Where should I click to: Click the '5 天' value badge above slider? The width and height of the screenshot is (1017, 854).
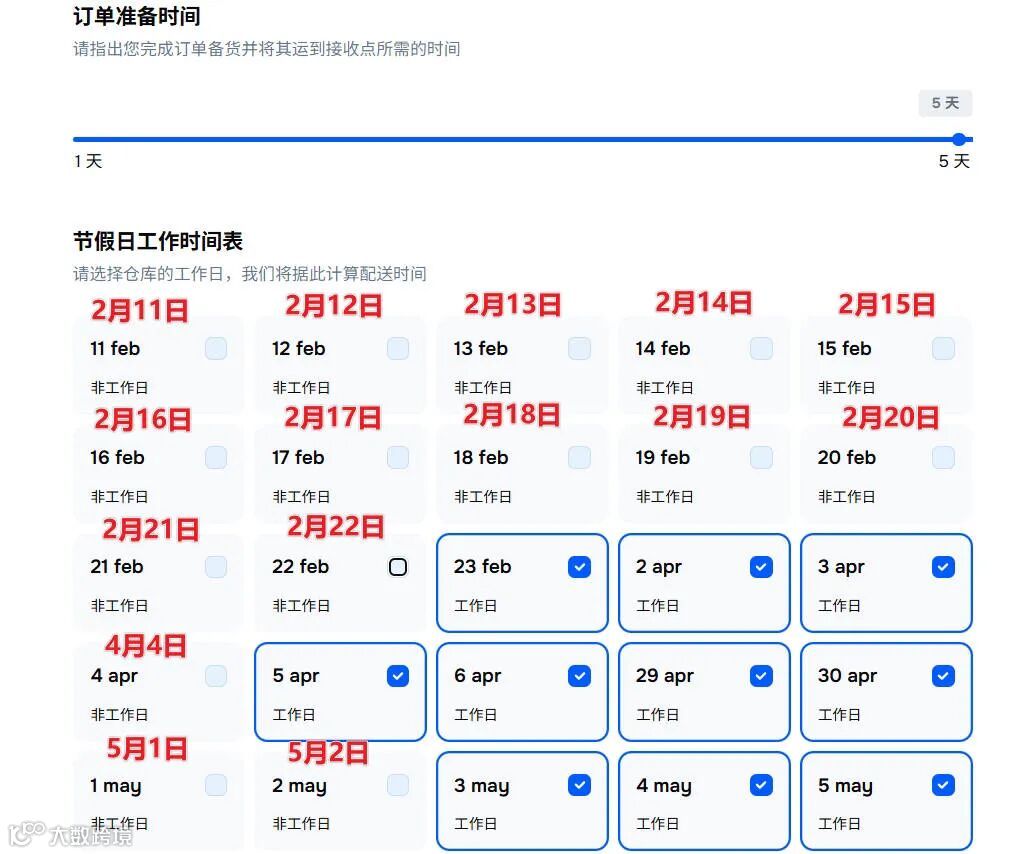click(945, 103)
